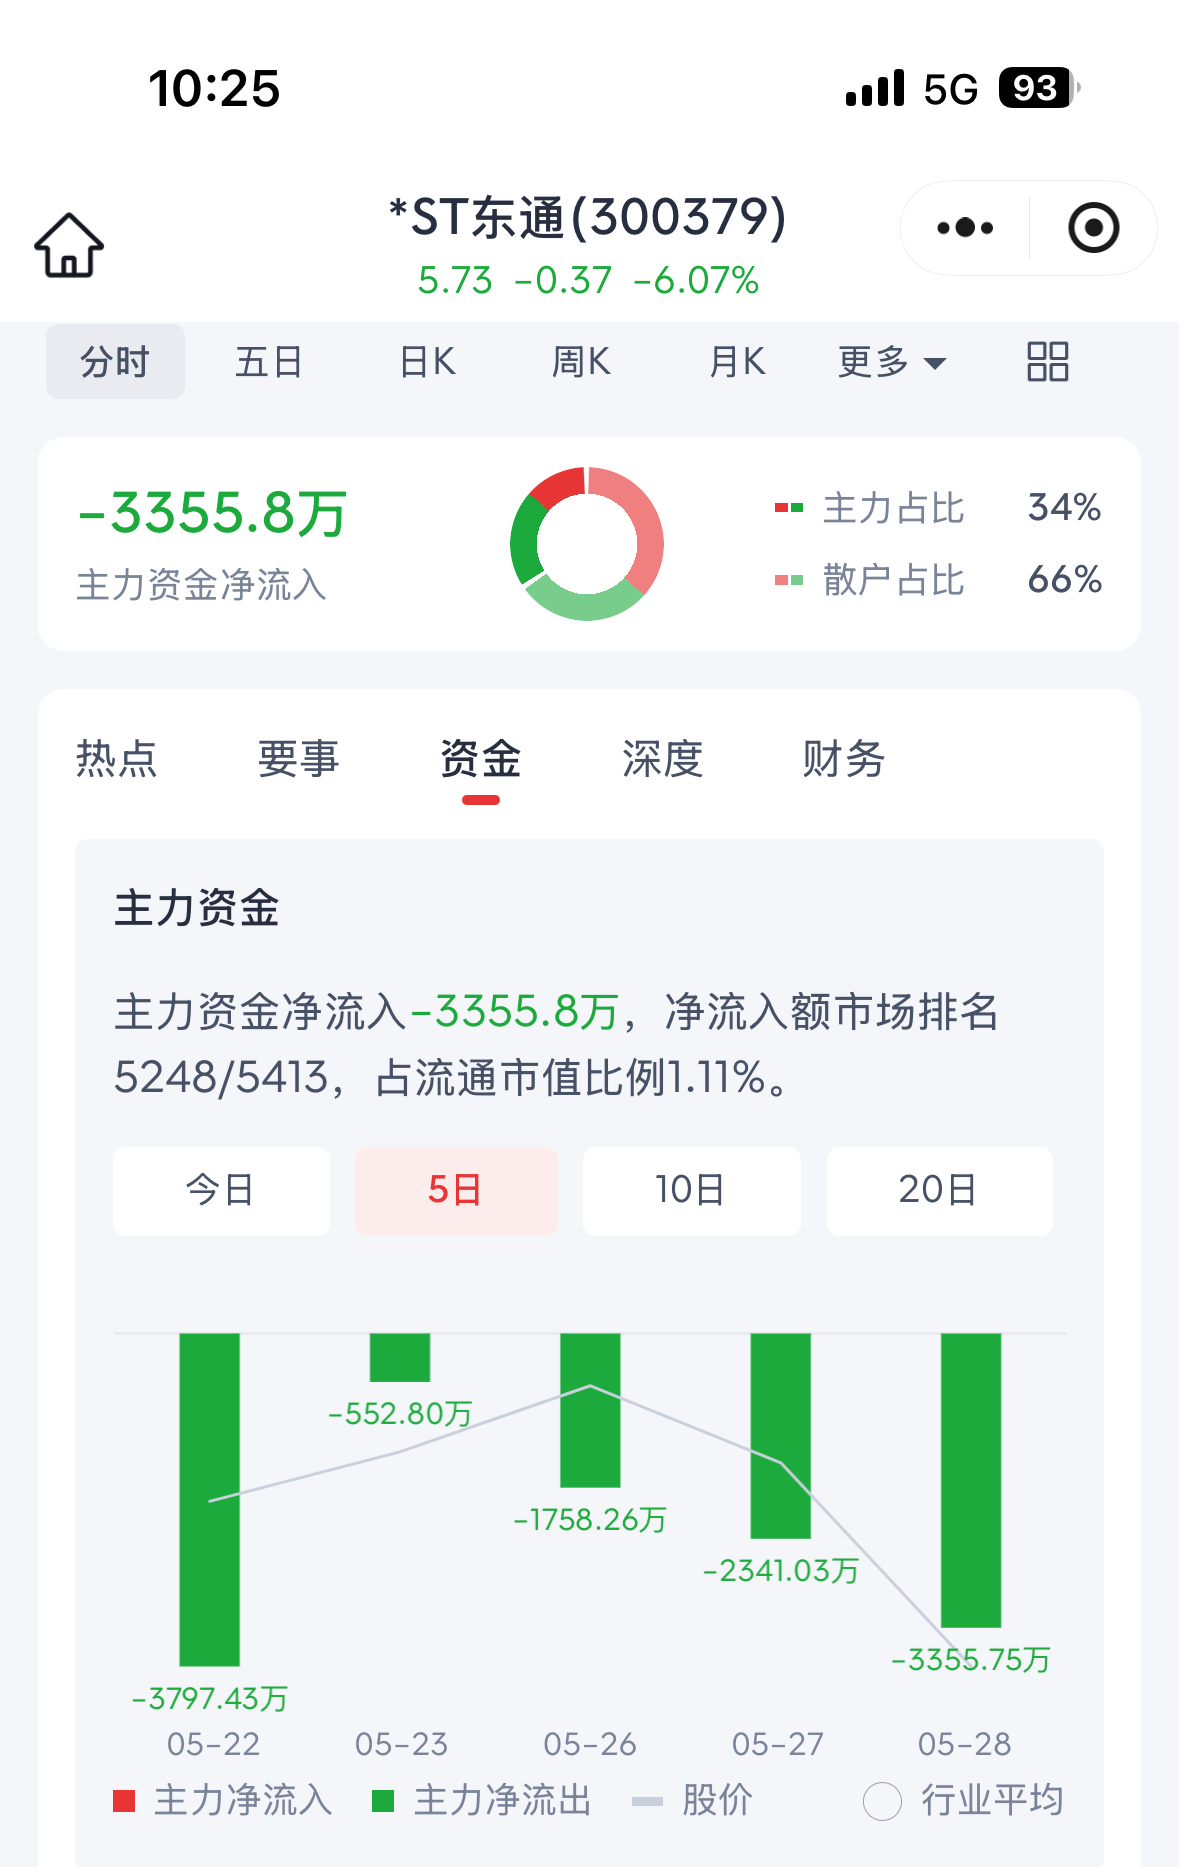
Task: Switch to the 周K chart tab
Action: point(581,361)
